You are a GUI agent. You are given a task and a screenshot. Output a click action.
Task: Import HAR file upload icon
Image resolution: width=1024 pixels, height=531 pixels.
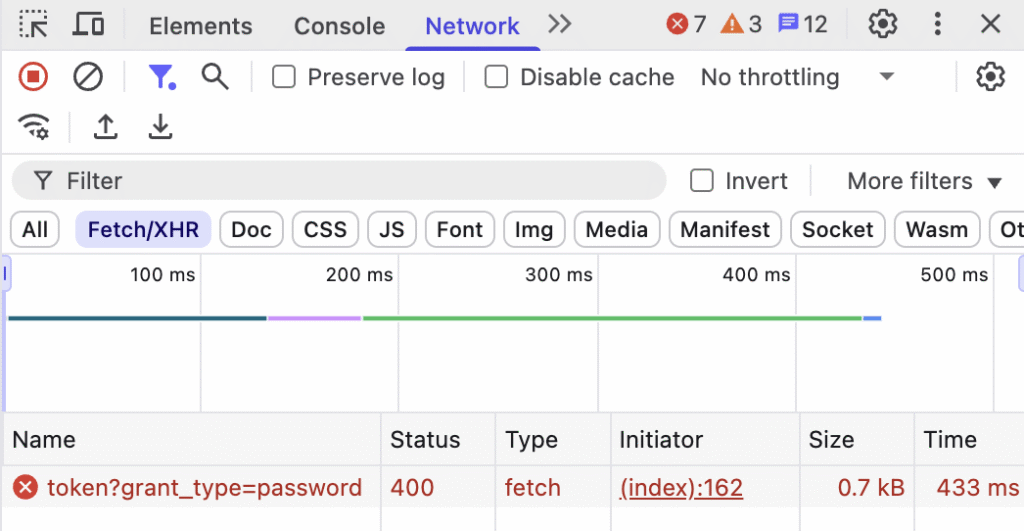(x=105, y=127)
